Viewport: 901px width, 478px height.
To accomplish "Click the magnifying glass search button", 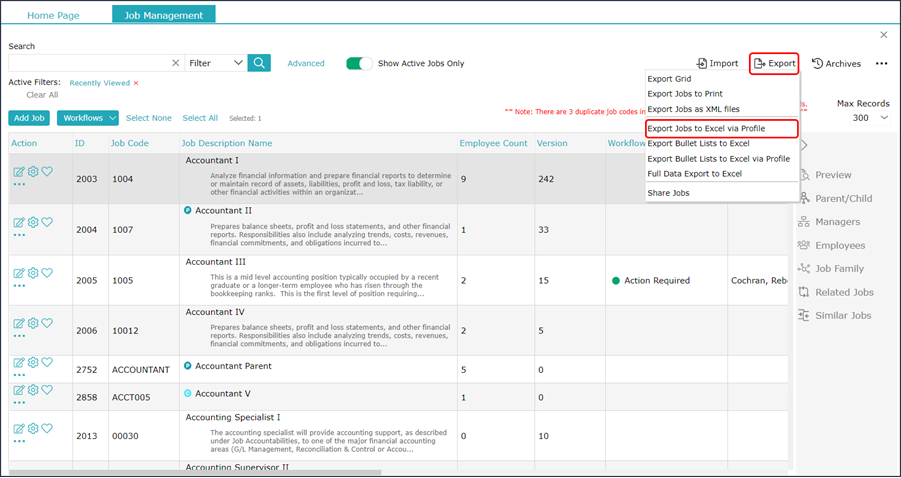I will pos(259,63).
